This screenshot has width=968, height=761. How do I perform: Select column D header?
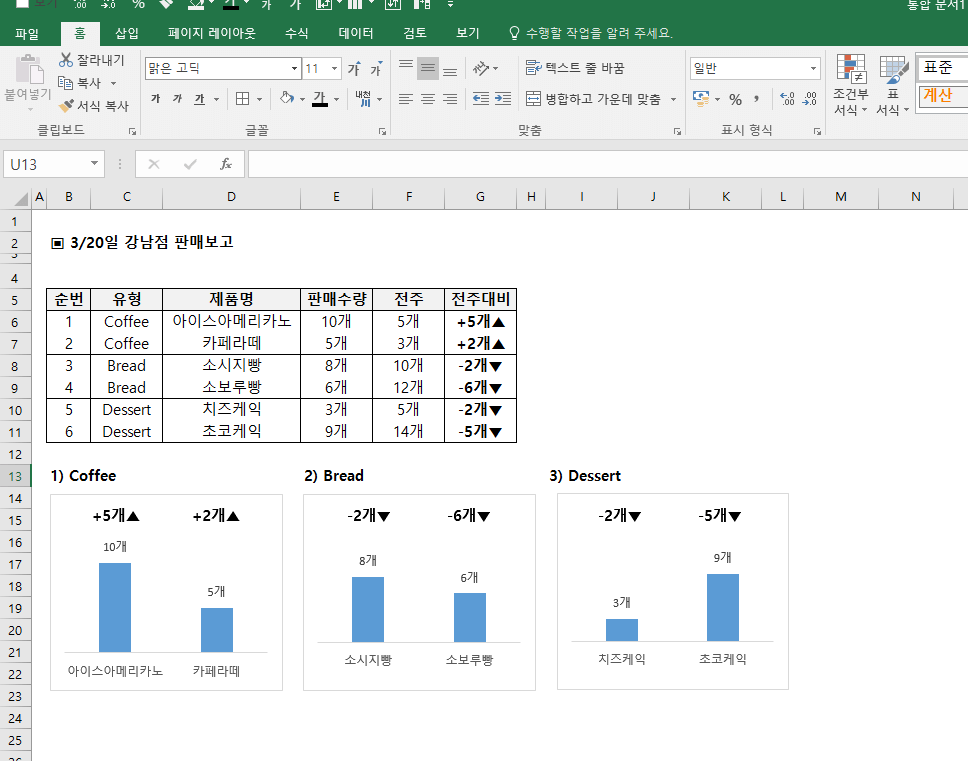[232, 197]
